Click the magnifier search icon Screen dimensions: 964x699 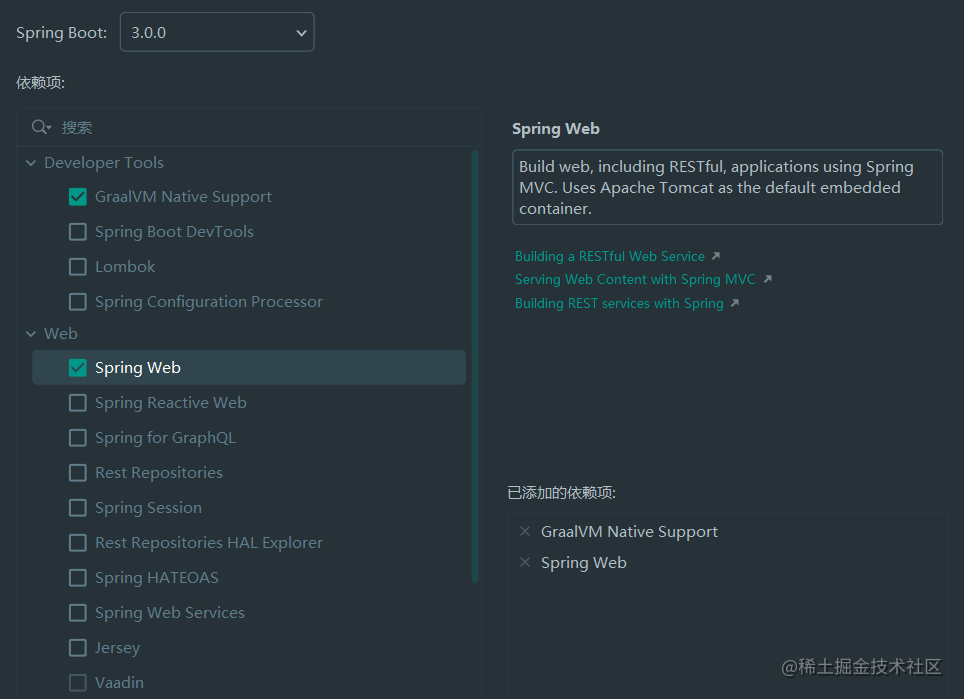(41, 127)
